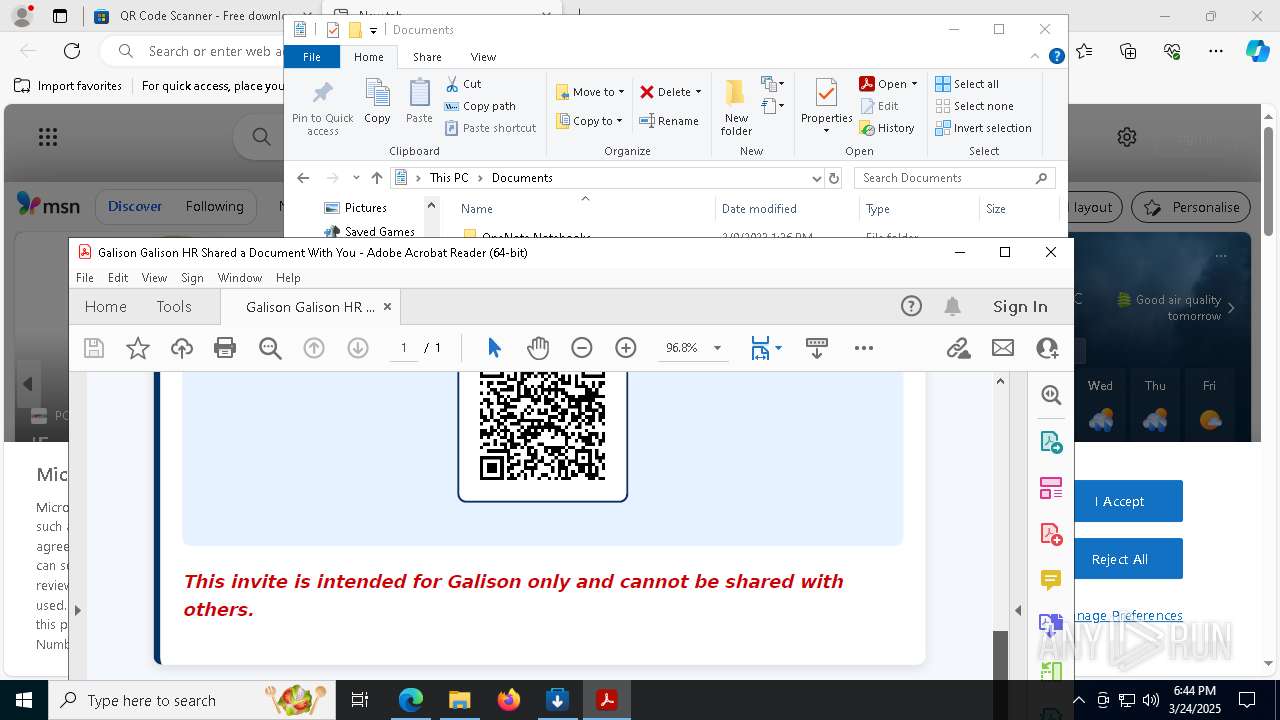The height and width of the screenshot is (720, 1280).
Task: Open the Edit menu in Acrobat
Action: tap(118, 278)
